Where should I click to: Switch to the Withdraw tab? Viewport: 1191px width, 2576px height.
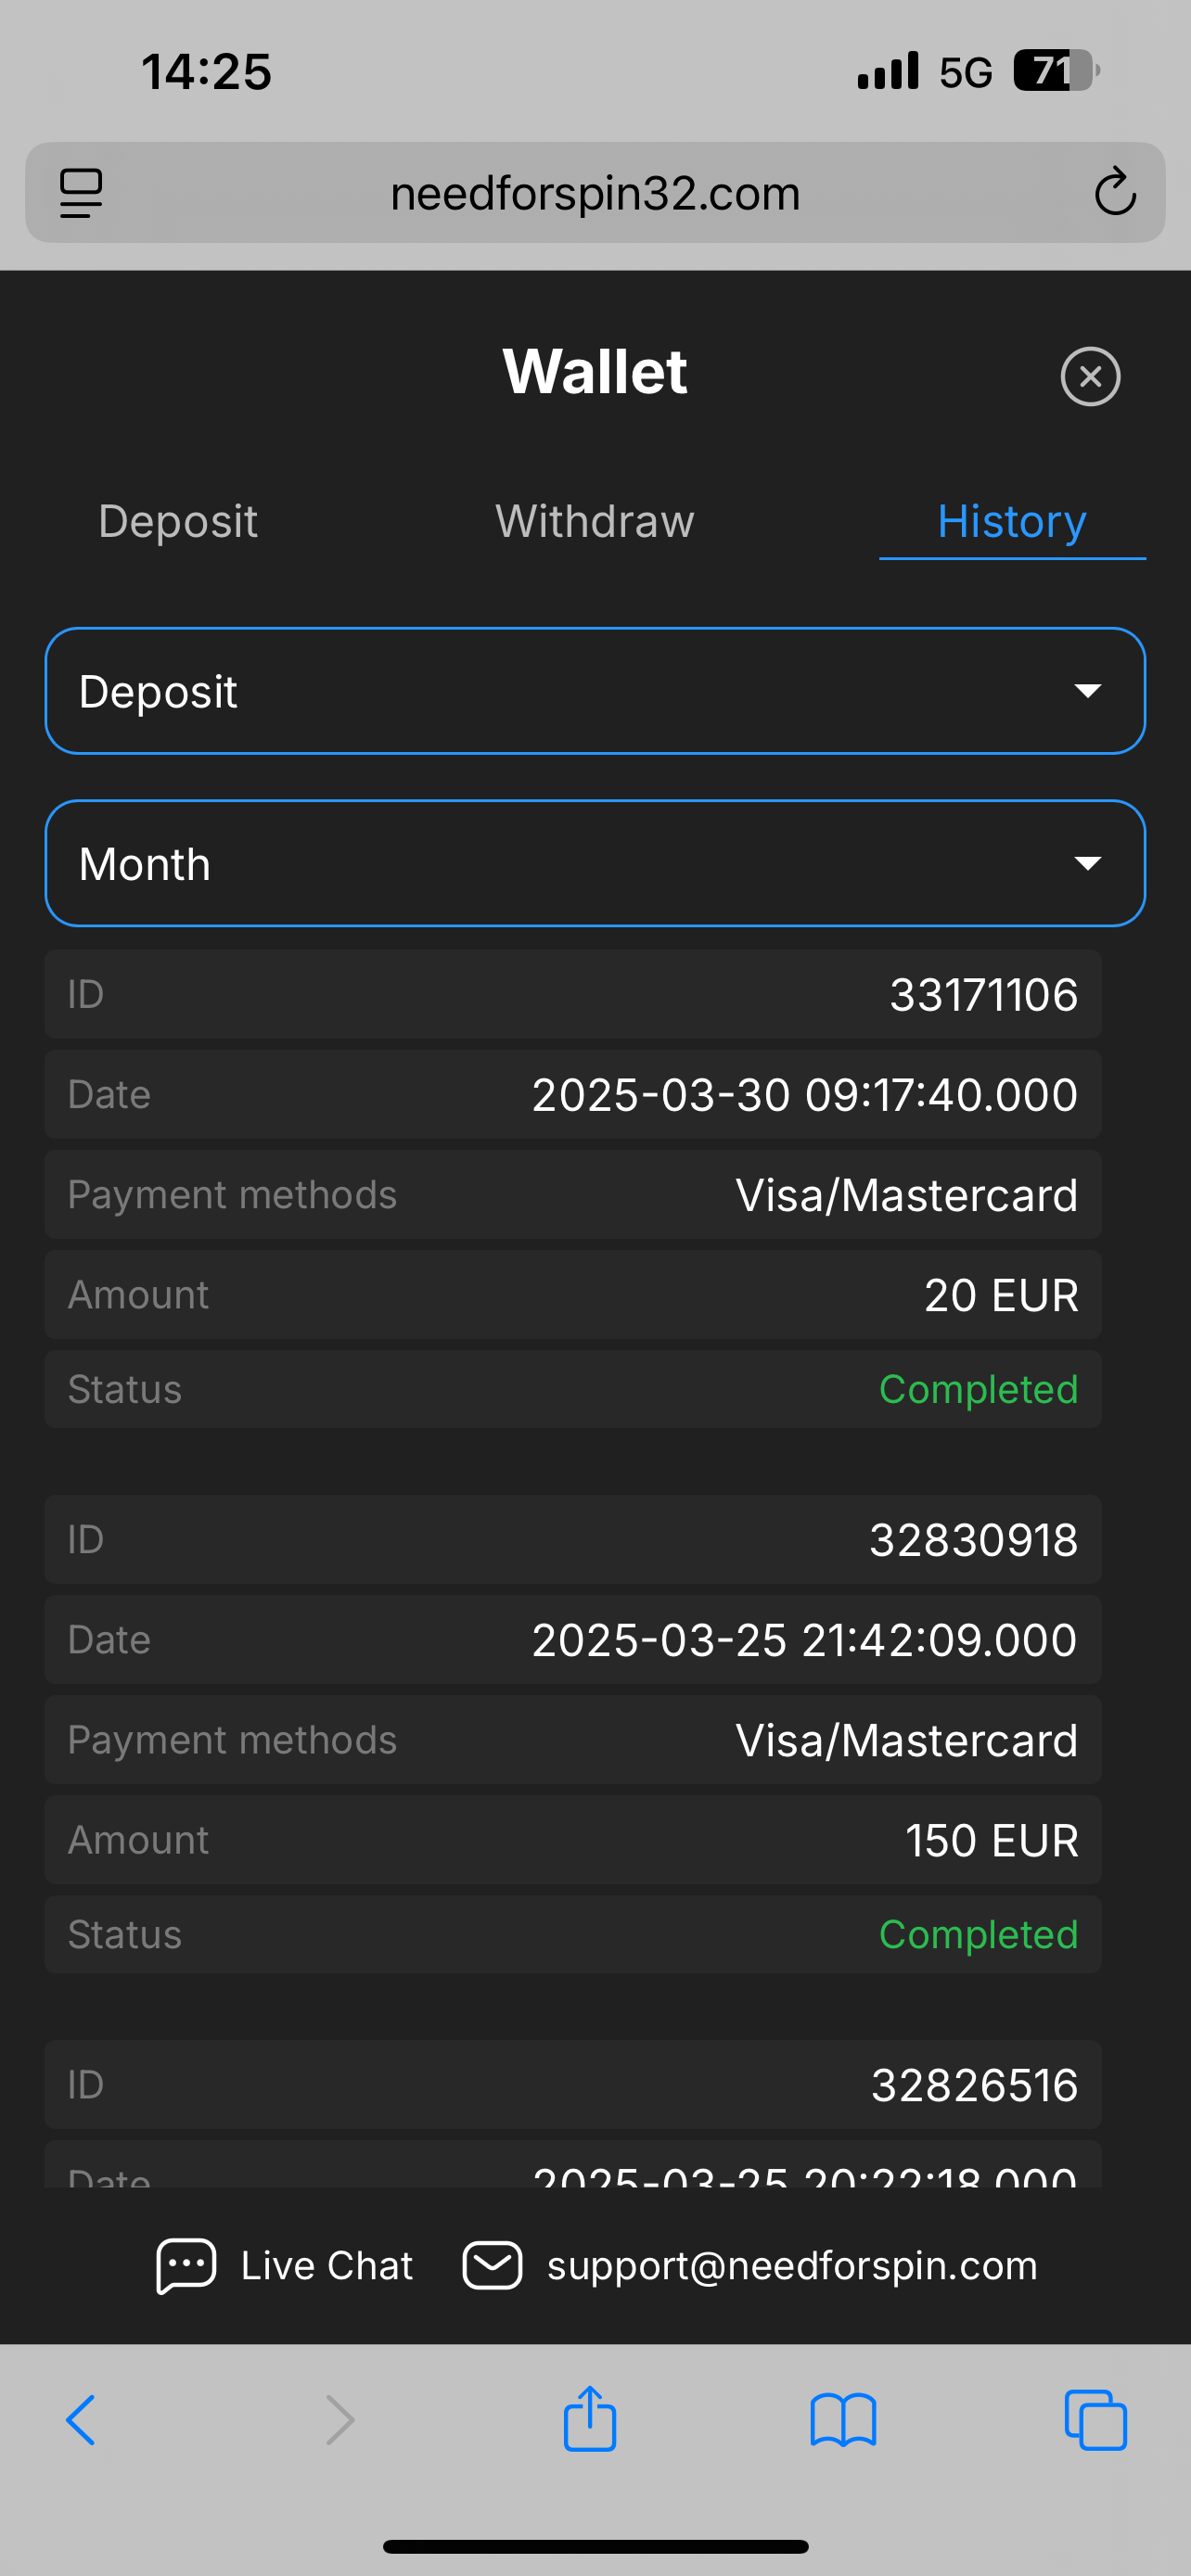point(595,521)
